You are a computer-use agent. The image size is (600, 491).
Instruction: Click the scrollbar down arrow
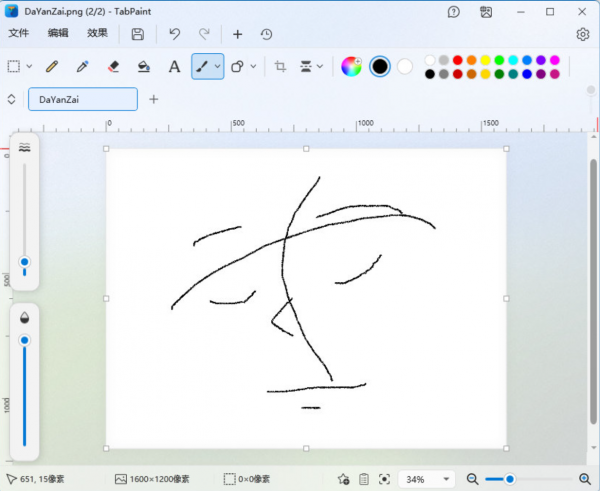coord(593,447)
